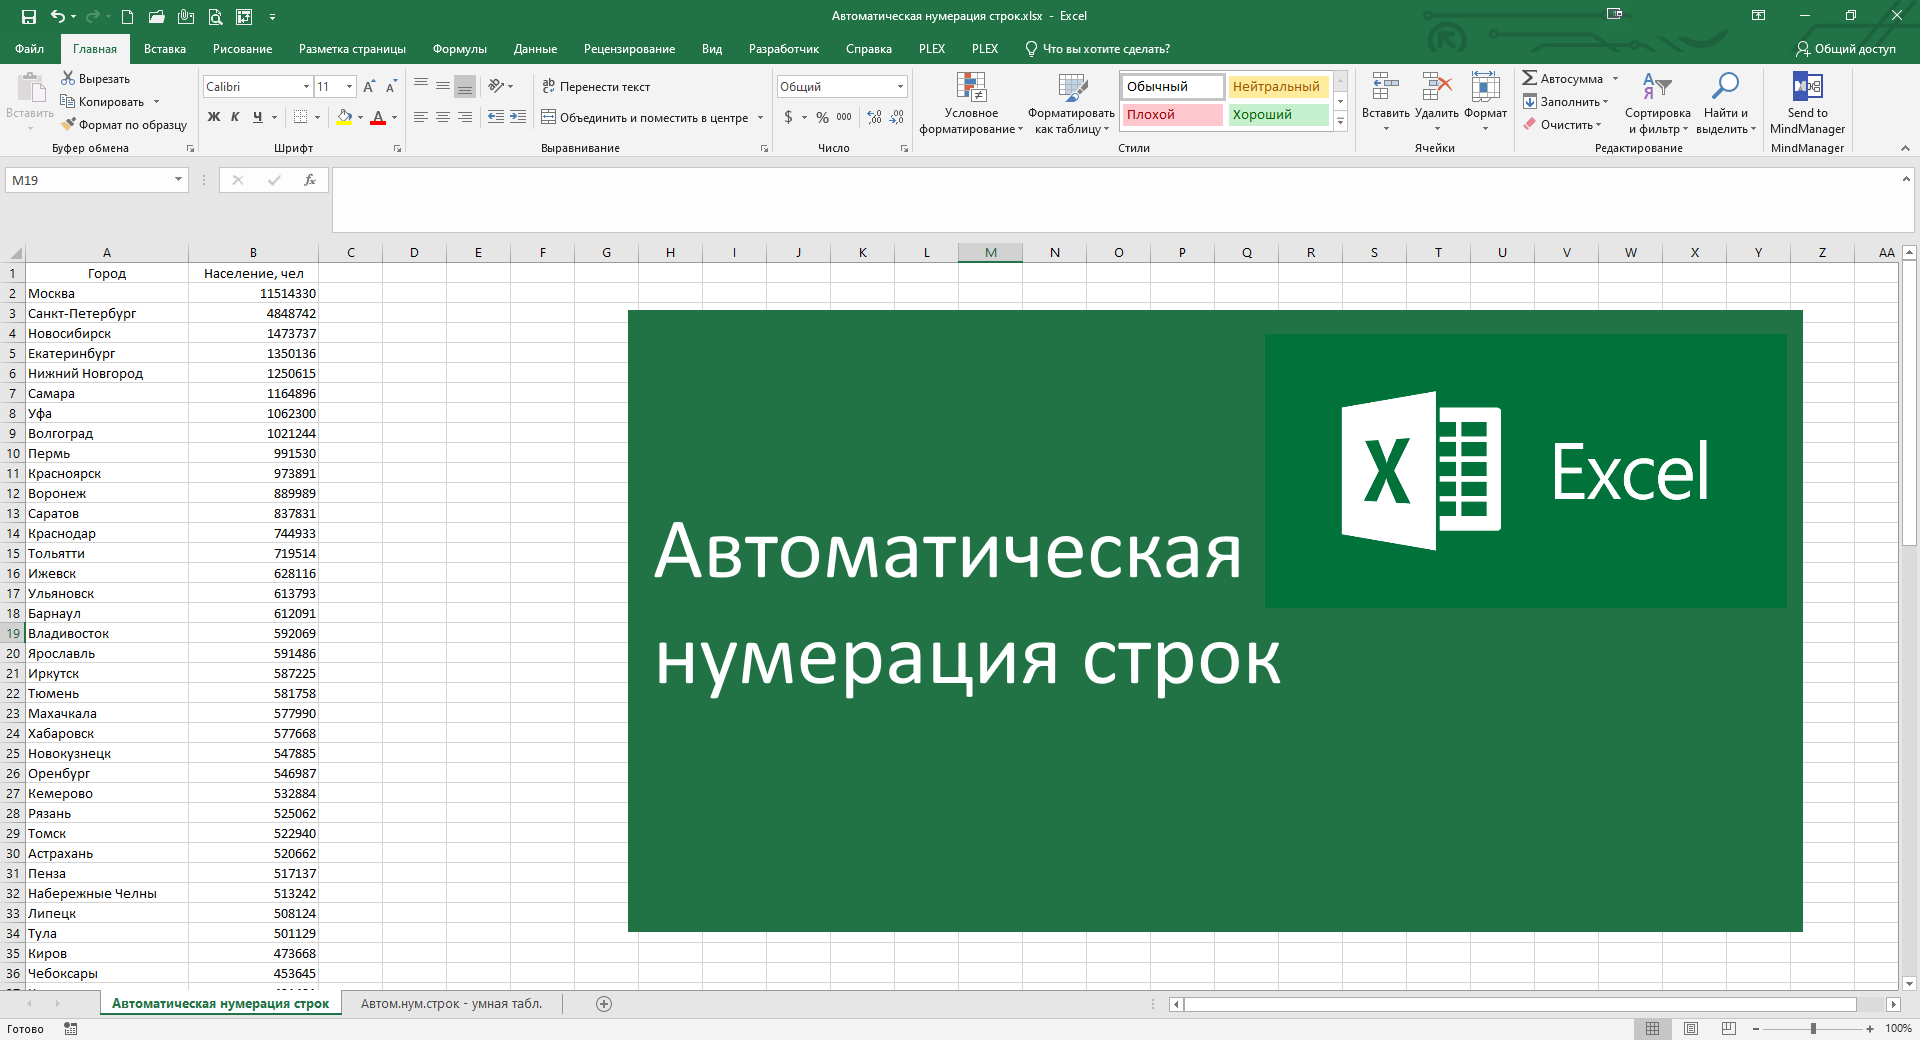
Task: Click the Save icon on Quick Access toolbar
Action: click(x=27, y=16)
